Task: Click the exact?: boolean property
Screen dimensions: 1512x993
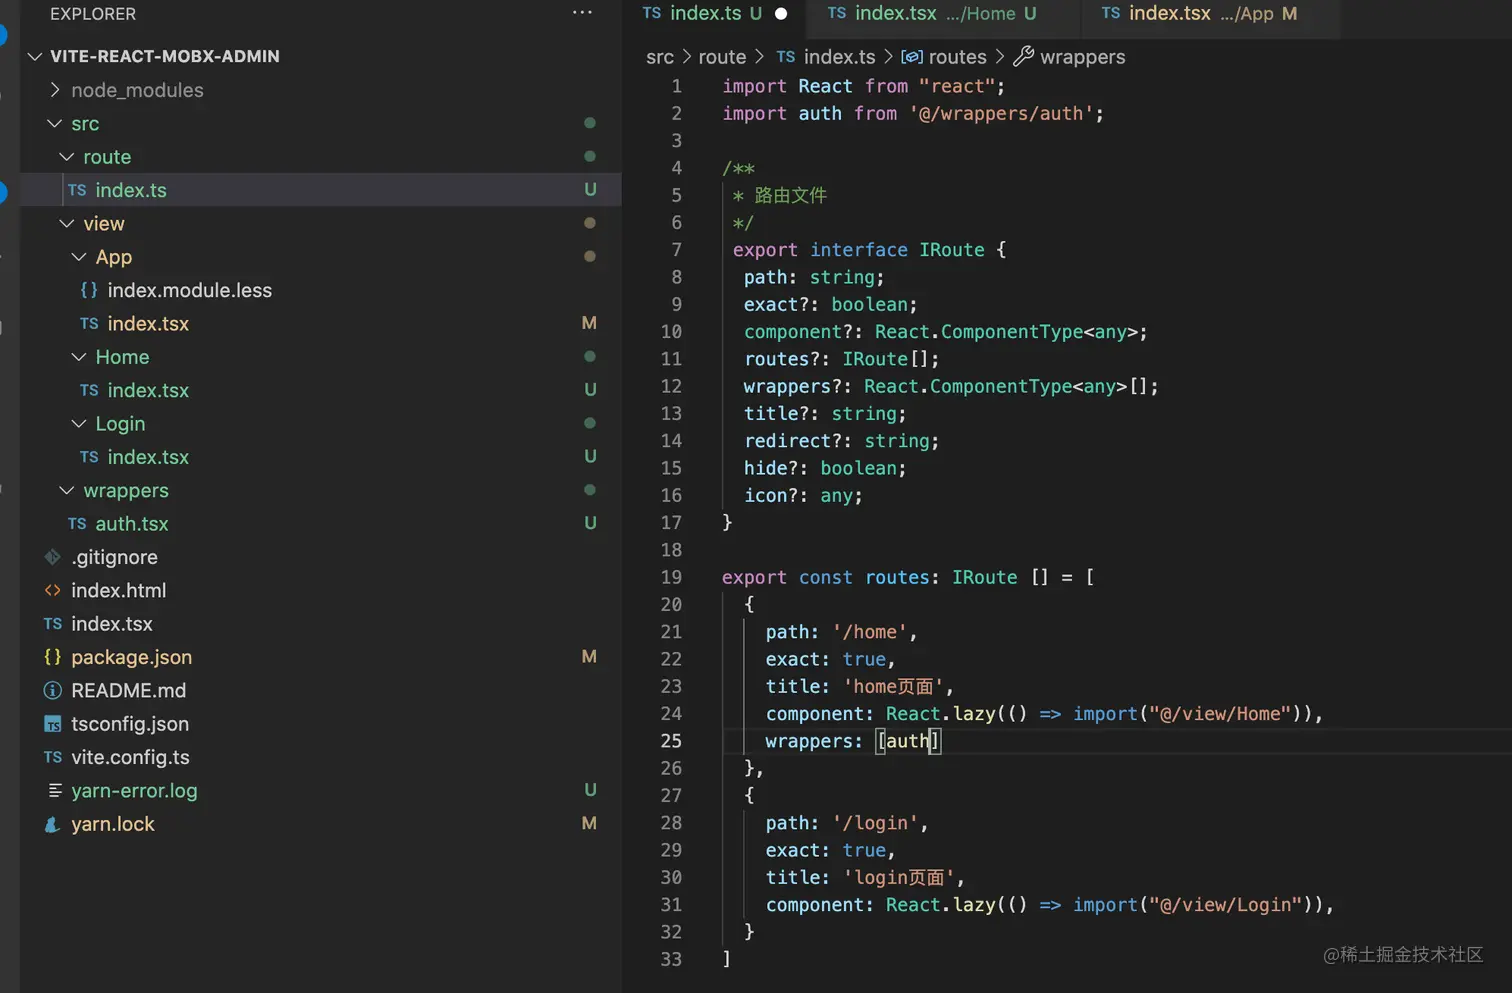Action: [830, 305]
